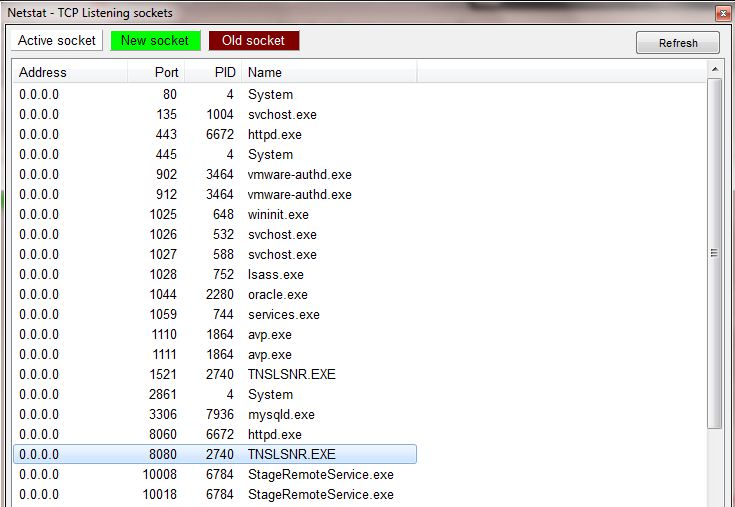The width and height of the screenshot is (735, 507).
Task: Click the Refresh button
Action: tap(677, 43)
